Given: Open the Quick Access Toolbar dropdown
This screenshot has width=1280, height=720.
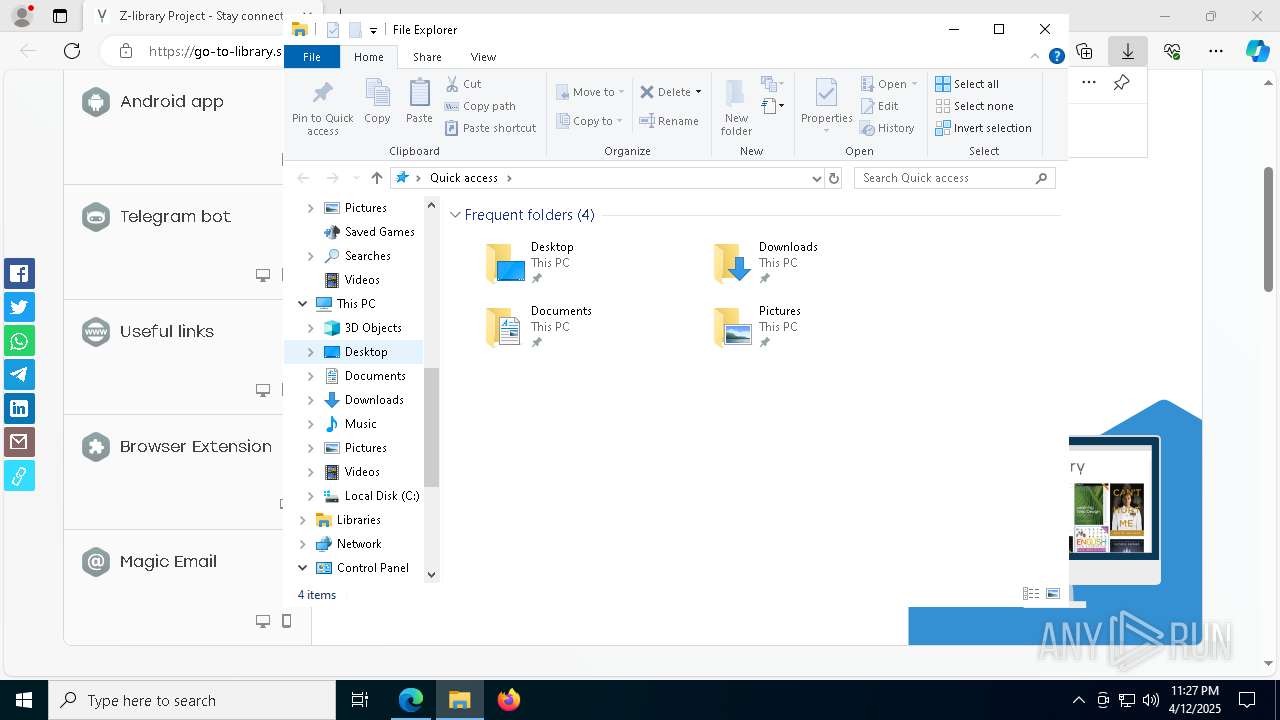Looking at the screenshot, I should click(373, 30).
